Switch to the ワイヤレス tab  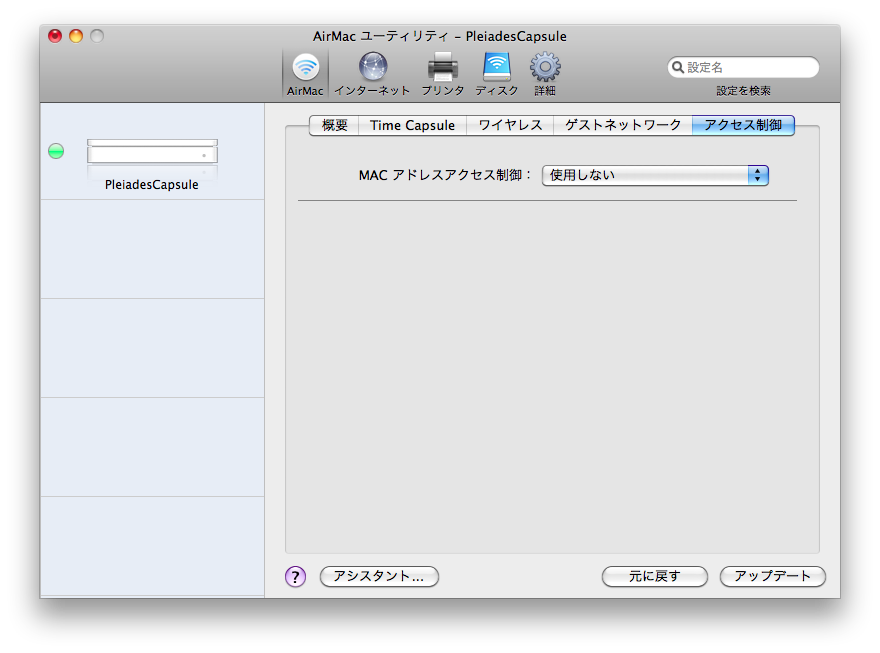510,125
